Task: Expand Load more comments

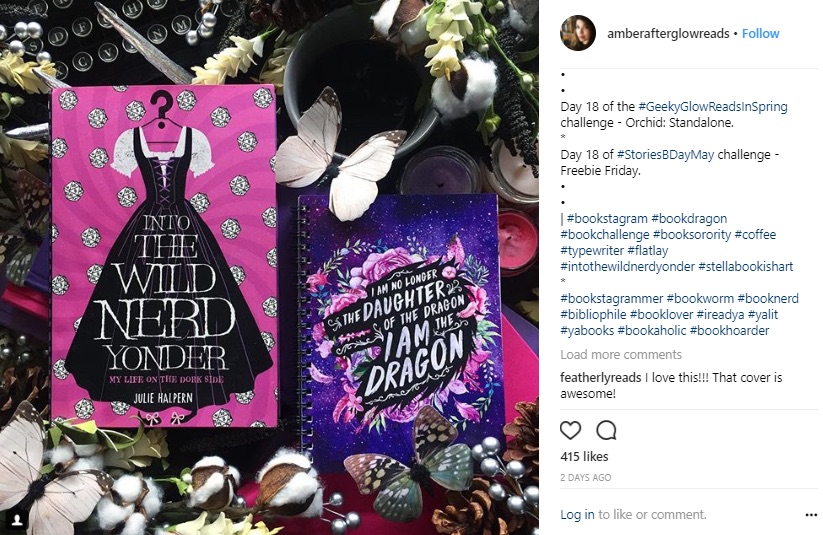Action: [621, 354]
